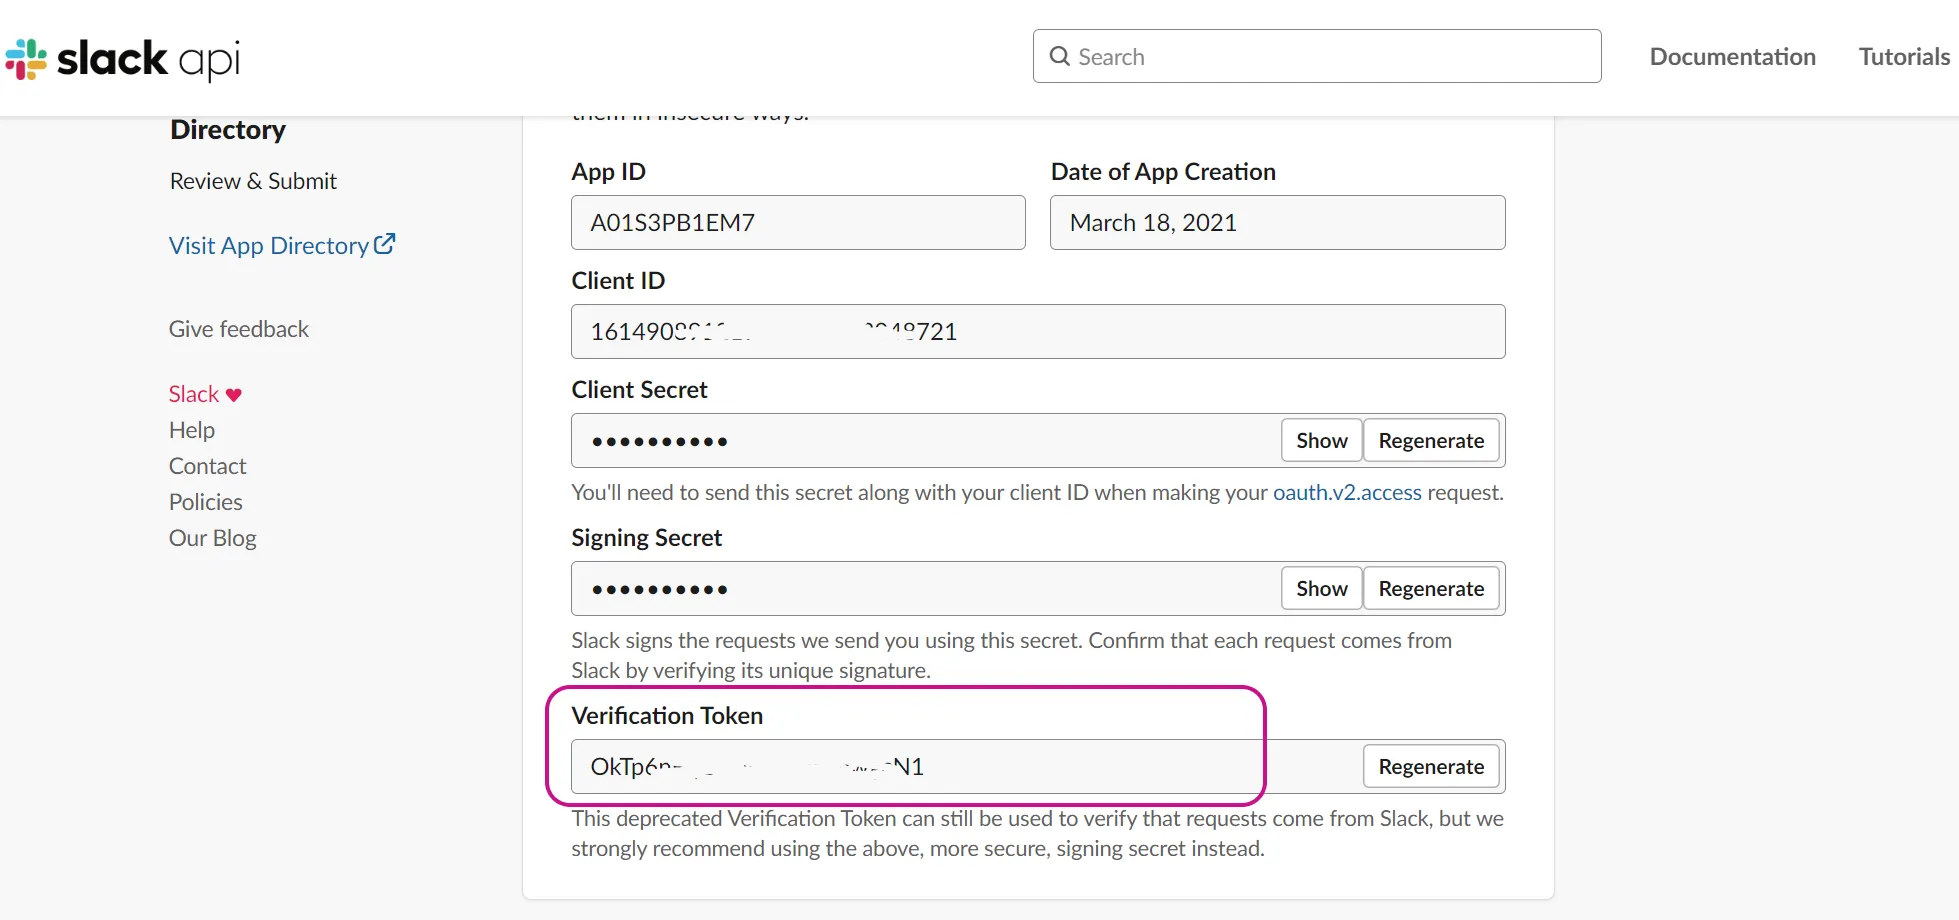Click the Give feedback link
This screenshot has width=1959, height=920.
click(x=239, y=329)
